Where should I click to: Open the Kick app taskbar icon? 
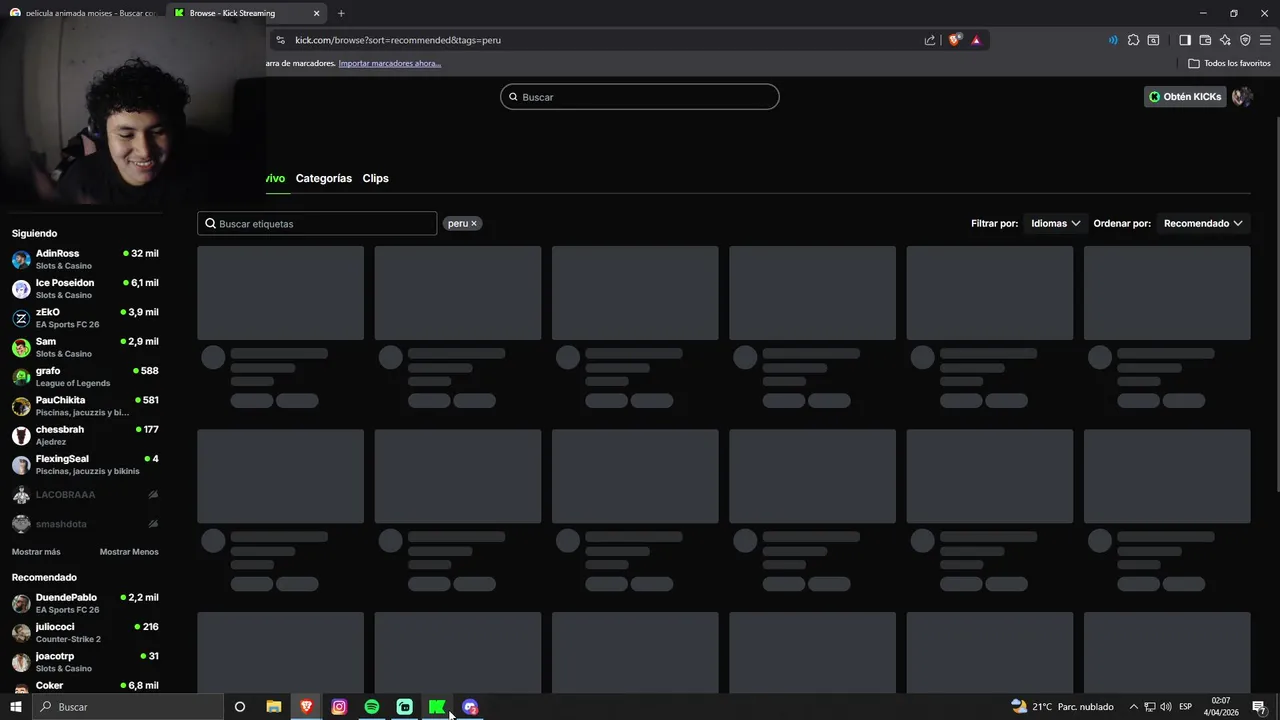pos(437,707)
